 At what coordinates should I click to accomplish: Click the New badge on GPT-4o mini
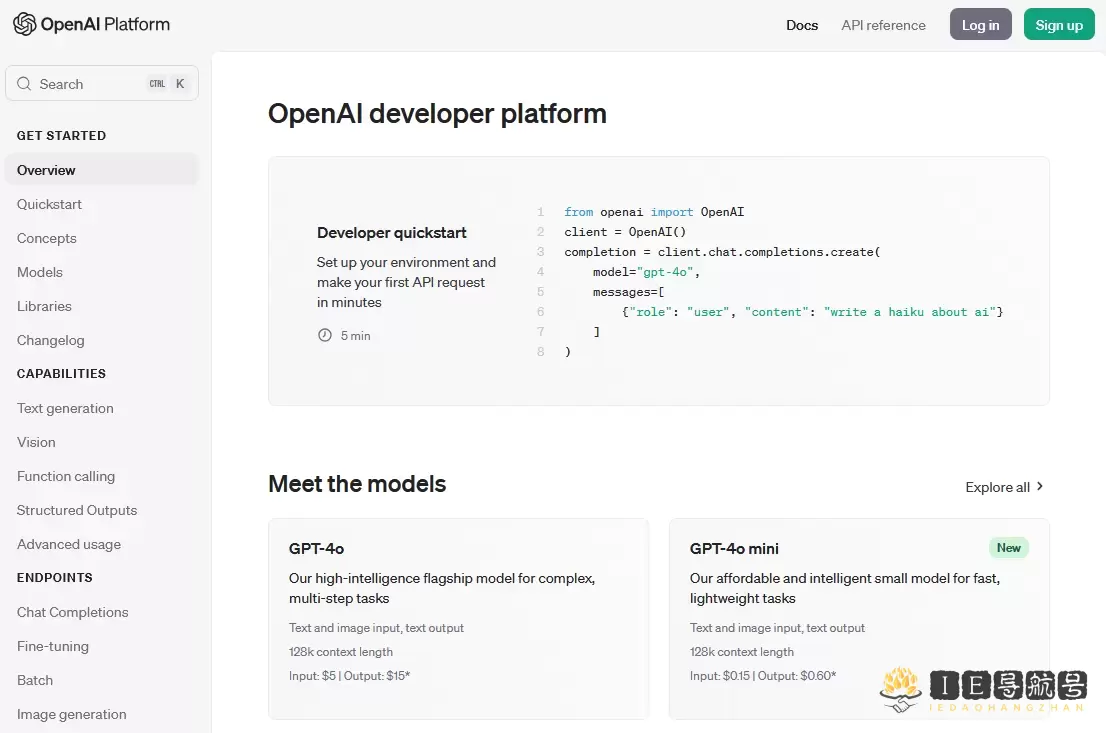pyautogui.click(x=1009, y=547)
